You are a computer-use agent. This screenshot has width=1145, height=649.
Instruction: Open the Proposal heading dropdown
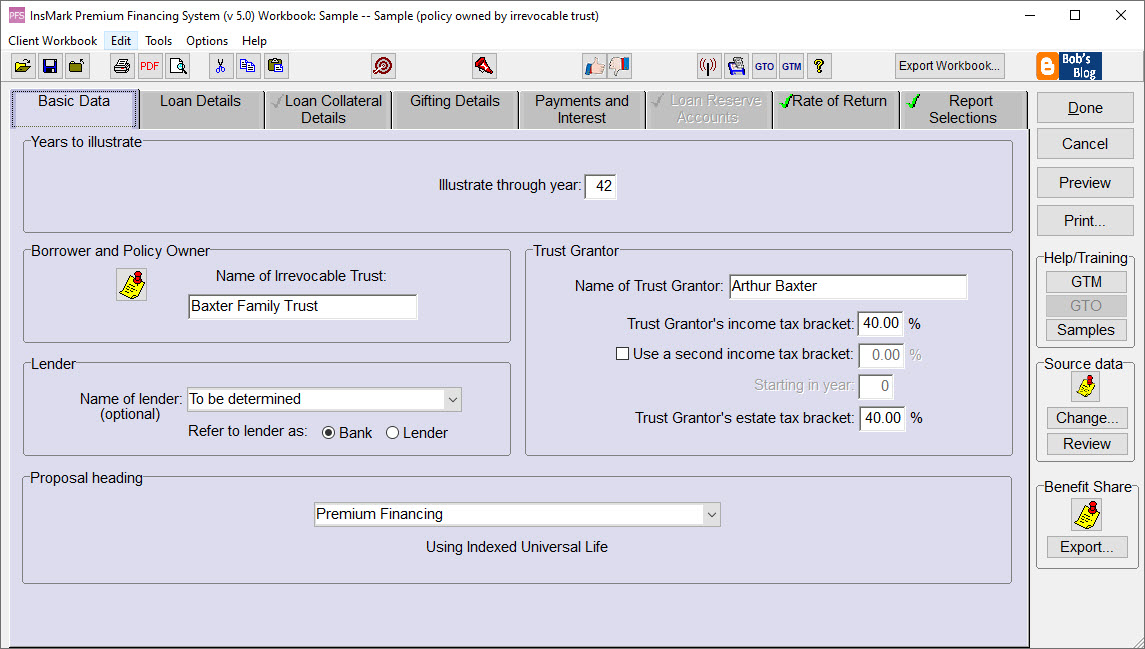pyautogui.click(x=711, y=513)
